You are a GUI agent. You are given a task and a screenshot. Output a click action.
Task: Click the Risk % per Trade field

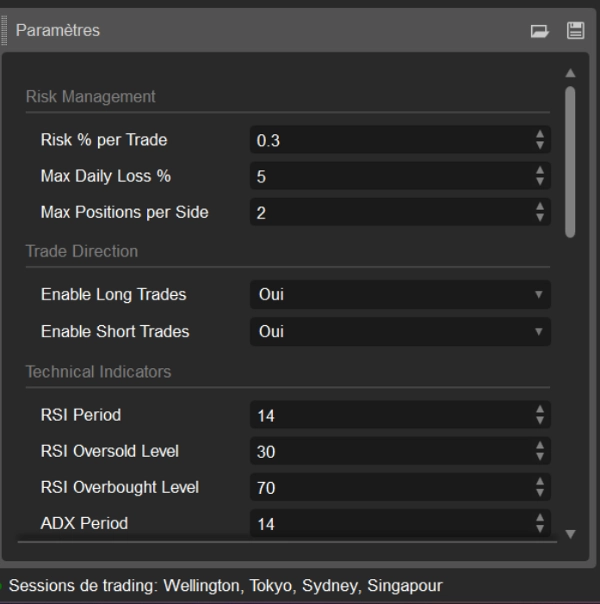[390, 140]
